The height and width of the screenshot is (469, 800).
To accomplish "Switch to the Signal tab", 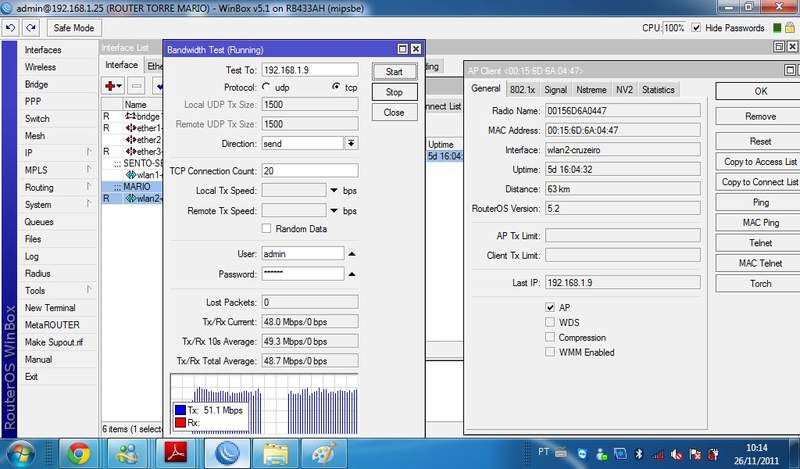I will pos(555,89).
